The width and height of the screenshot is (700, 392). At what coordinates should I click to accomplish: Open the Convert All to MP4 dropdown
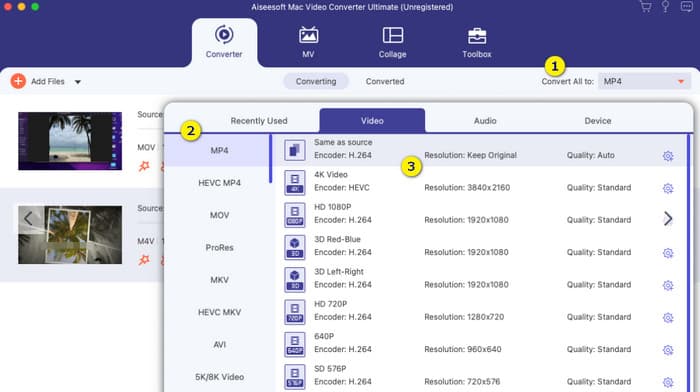644,81
